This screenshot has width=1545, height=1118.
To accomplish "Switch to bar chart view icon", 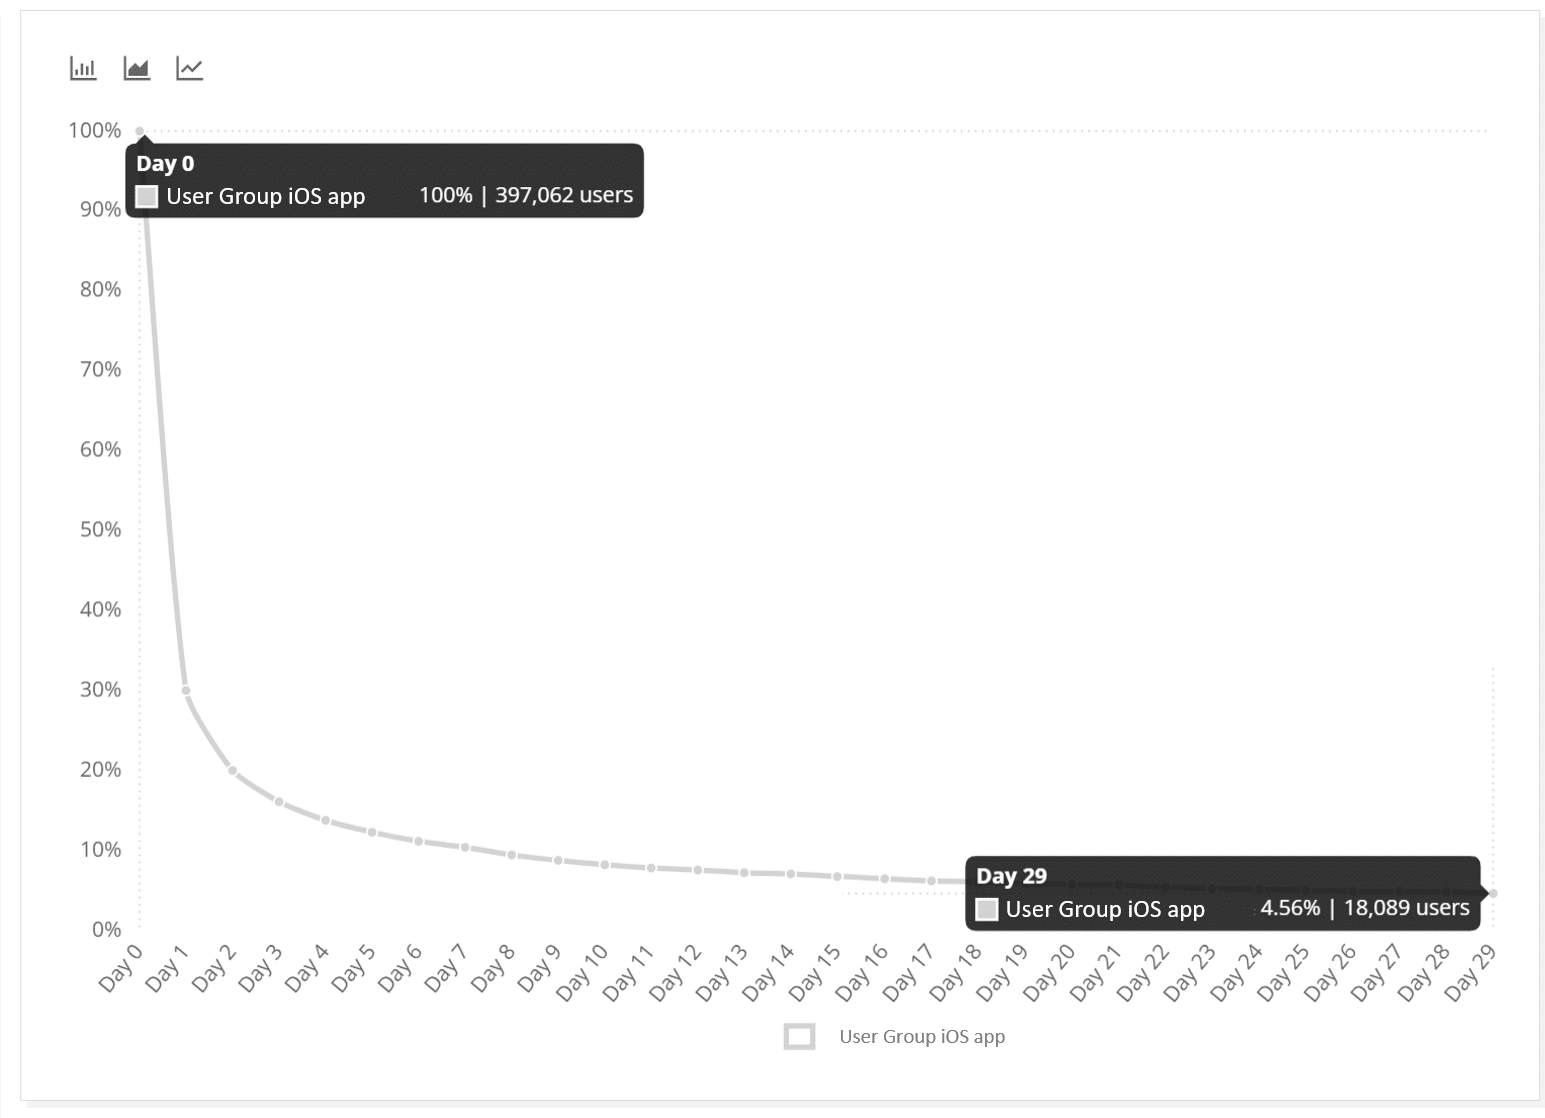I will (83, 68).
